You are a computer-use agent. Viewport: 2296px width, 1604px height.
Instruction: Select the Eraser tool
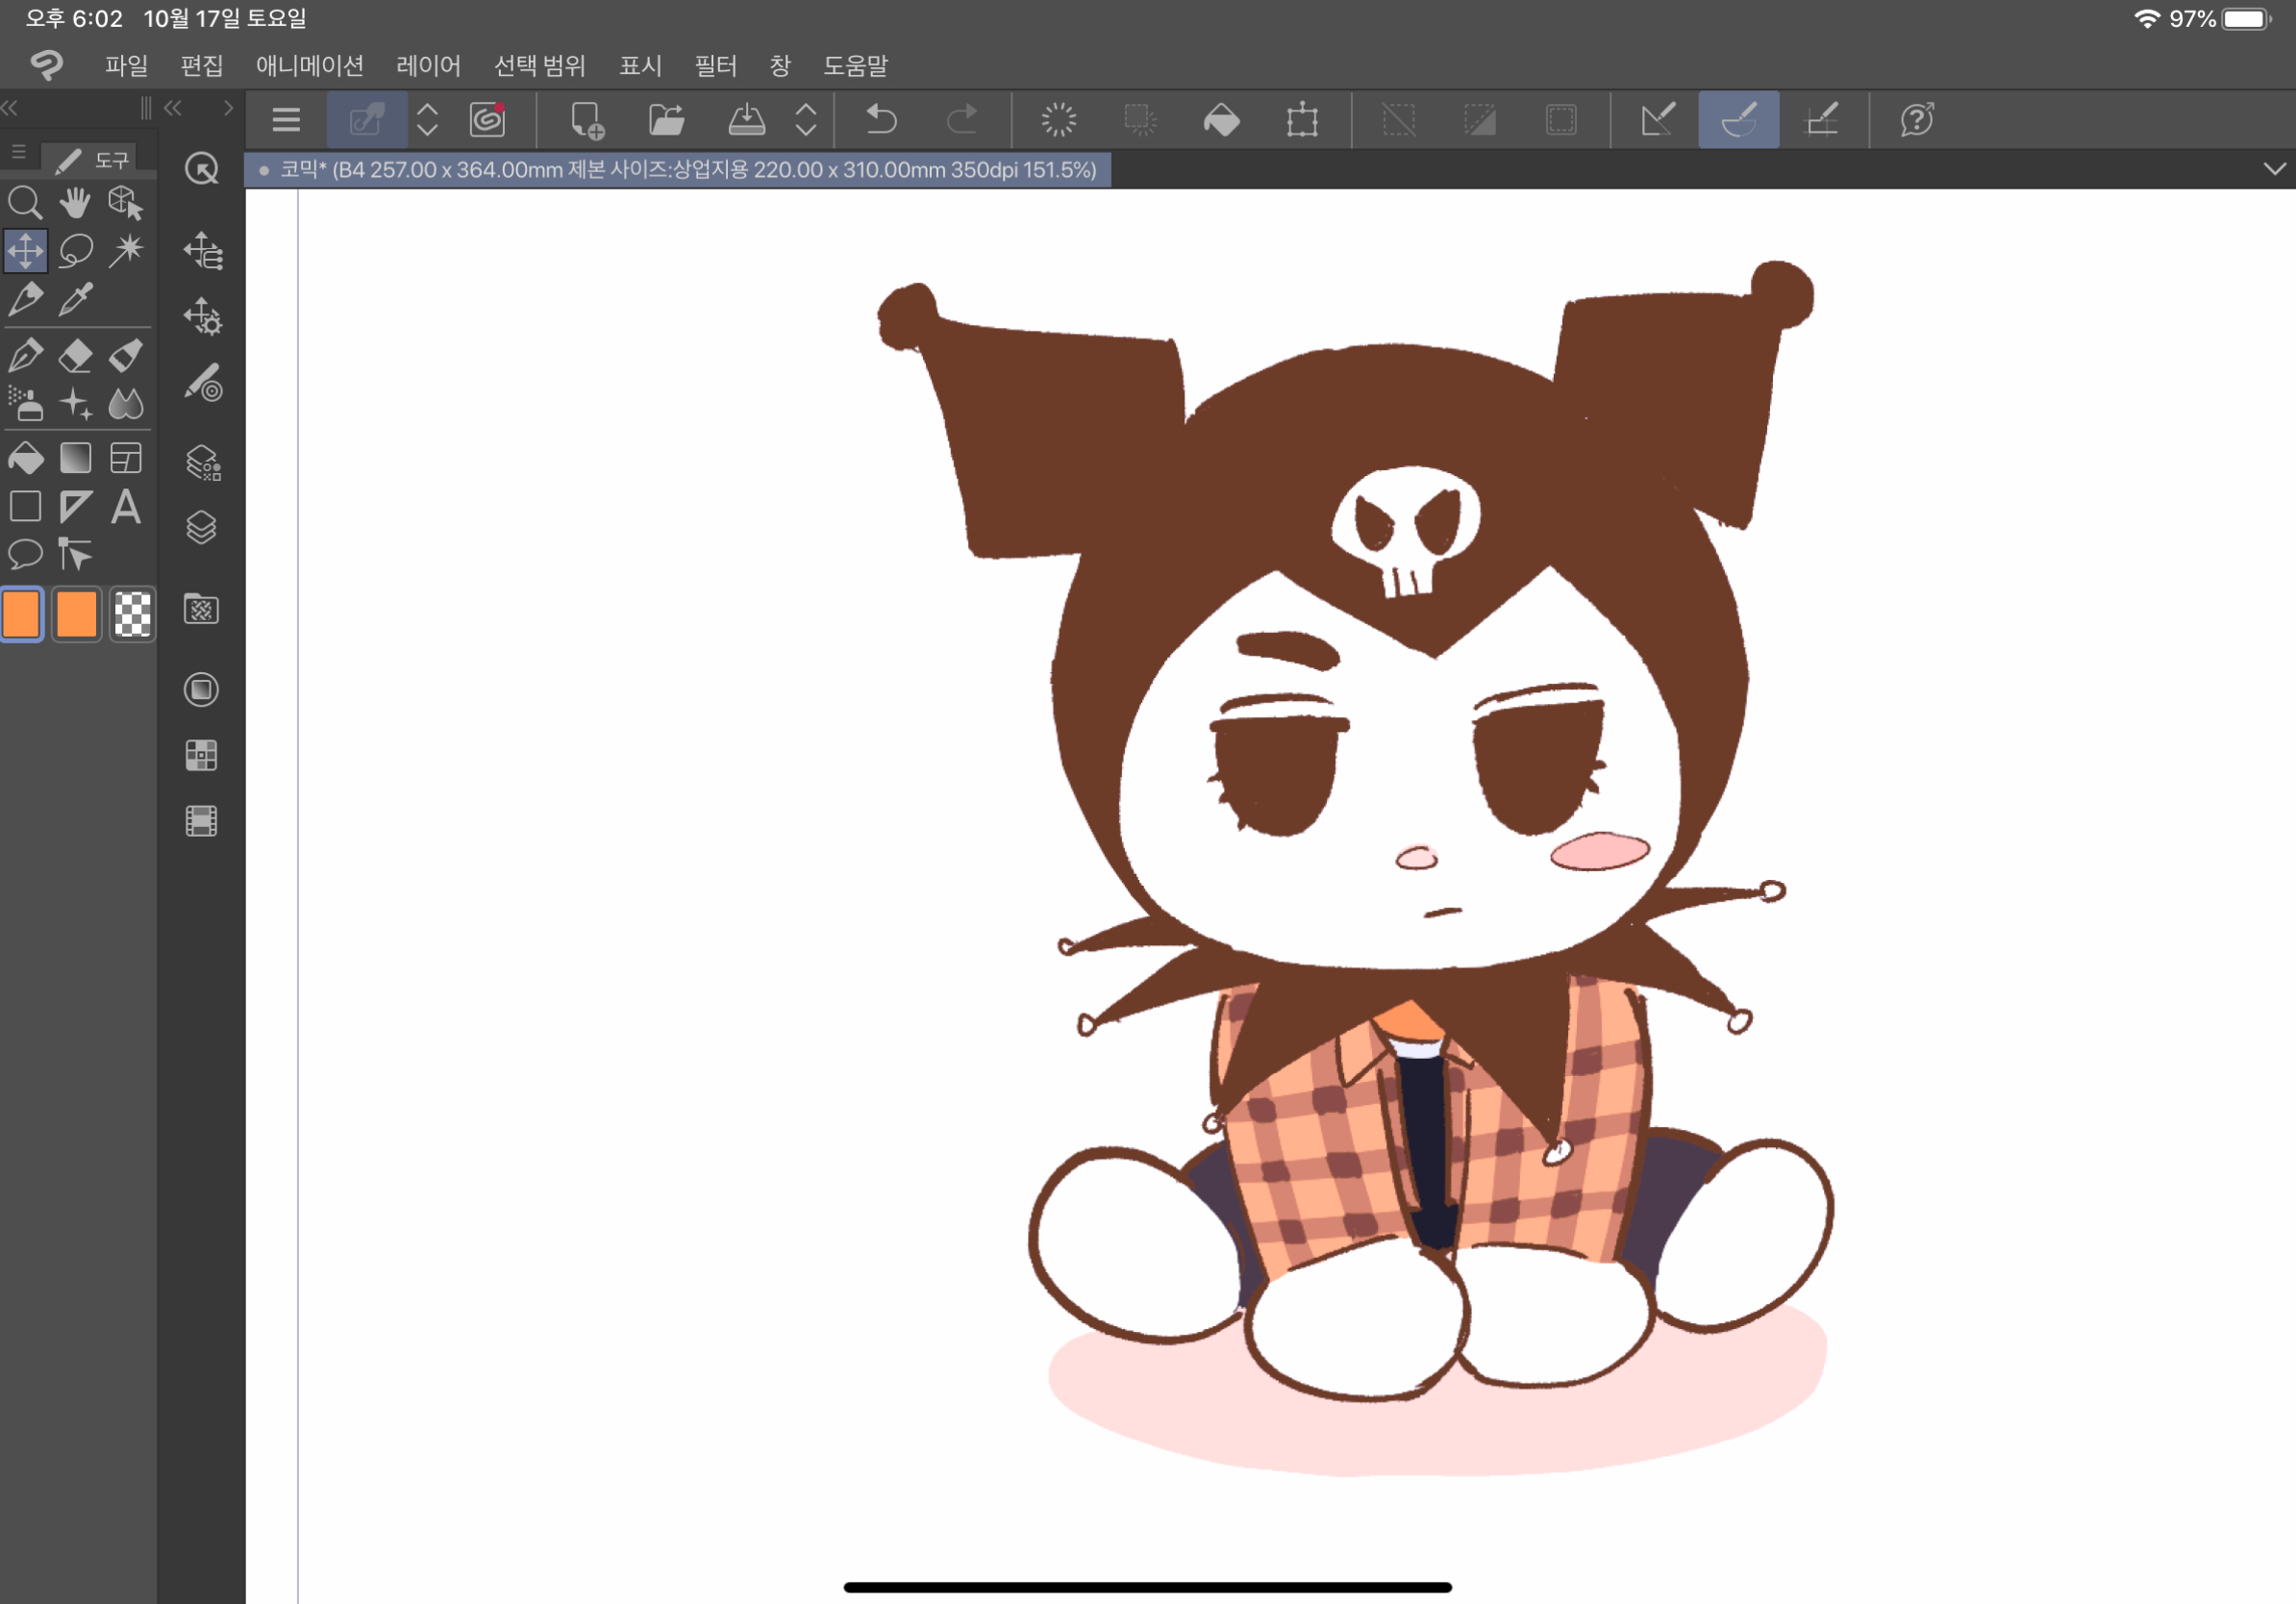pos(75,355)
